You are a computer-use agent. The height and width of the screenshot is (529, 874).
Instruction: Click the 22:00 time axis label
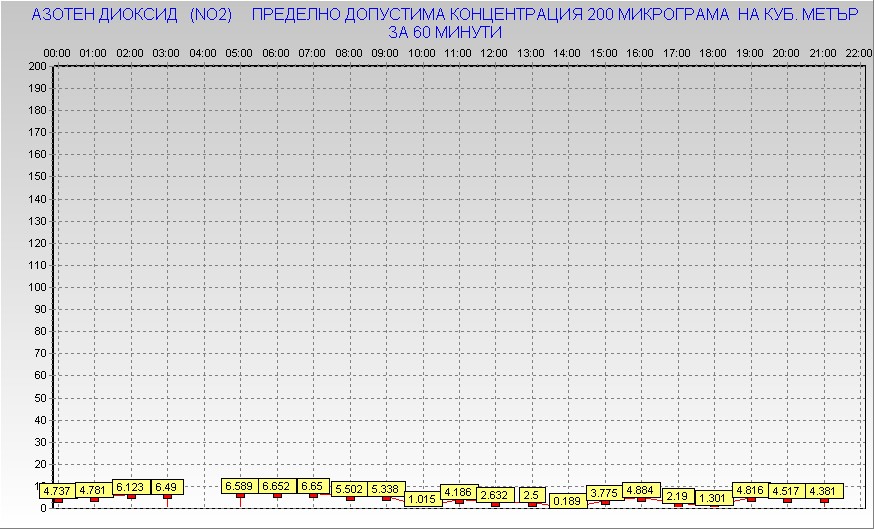tap(858, 52)
